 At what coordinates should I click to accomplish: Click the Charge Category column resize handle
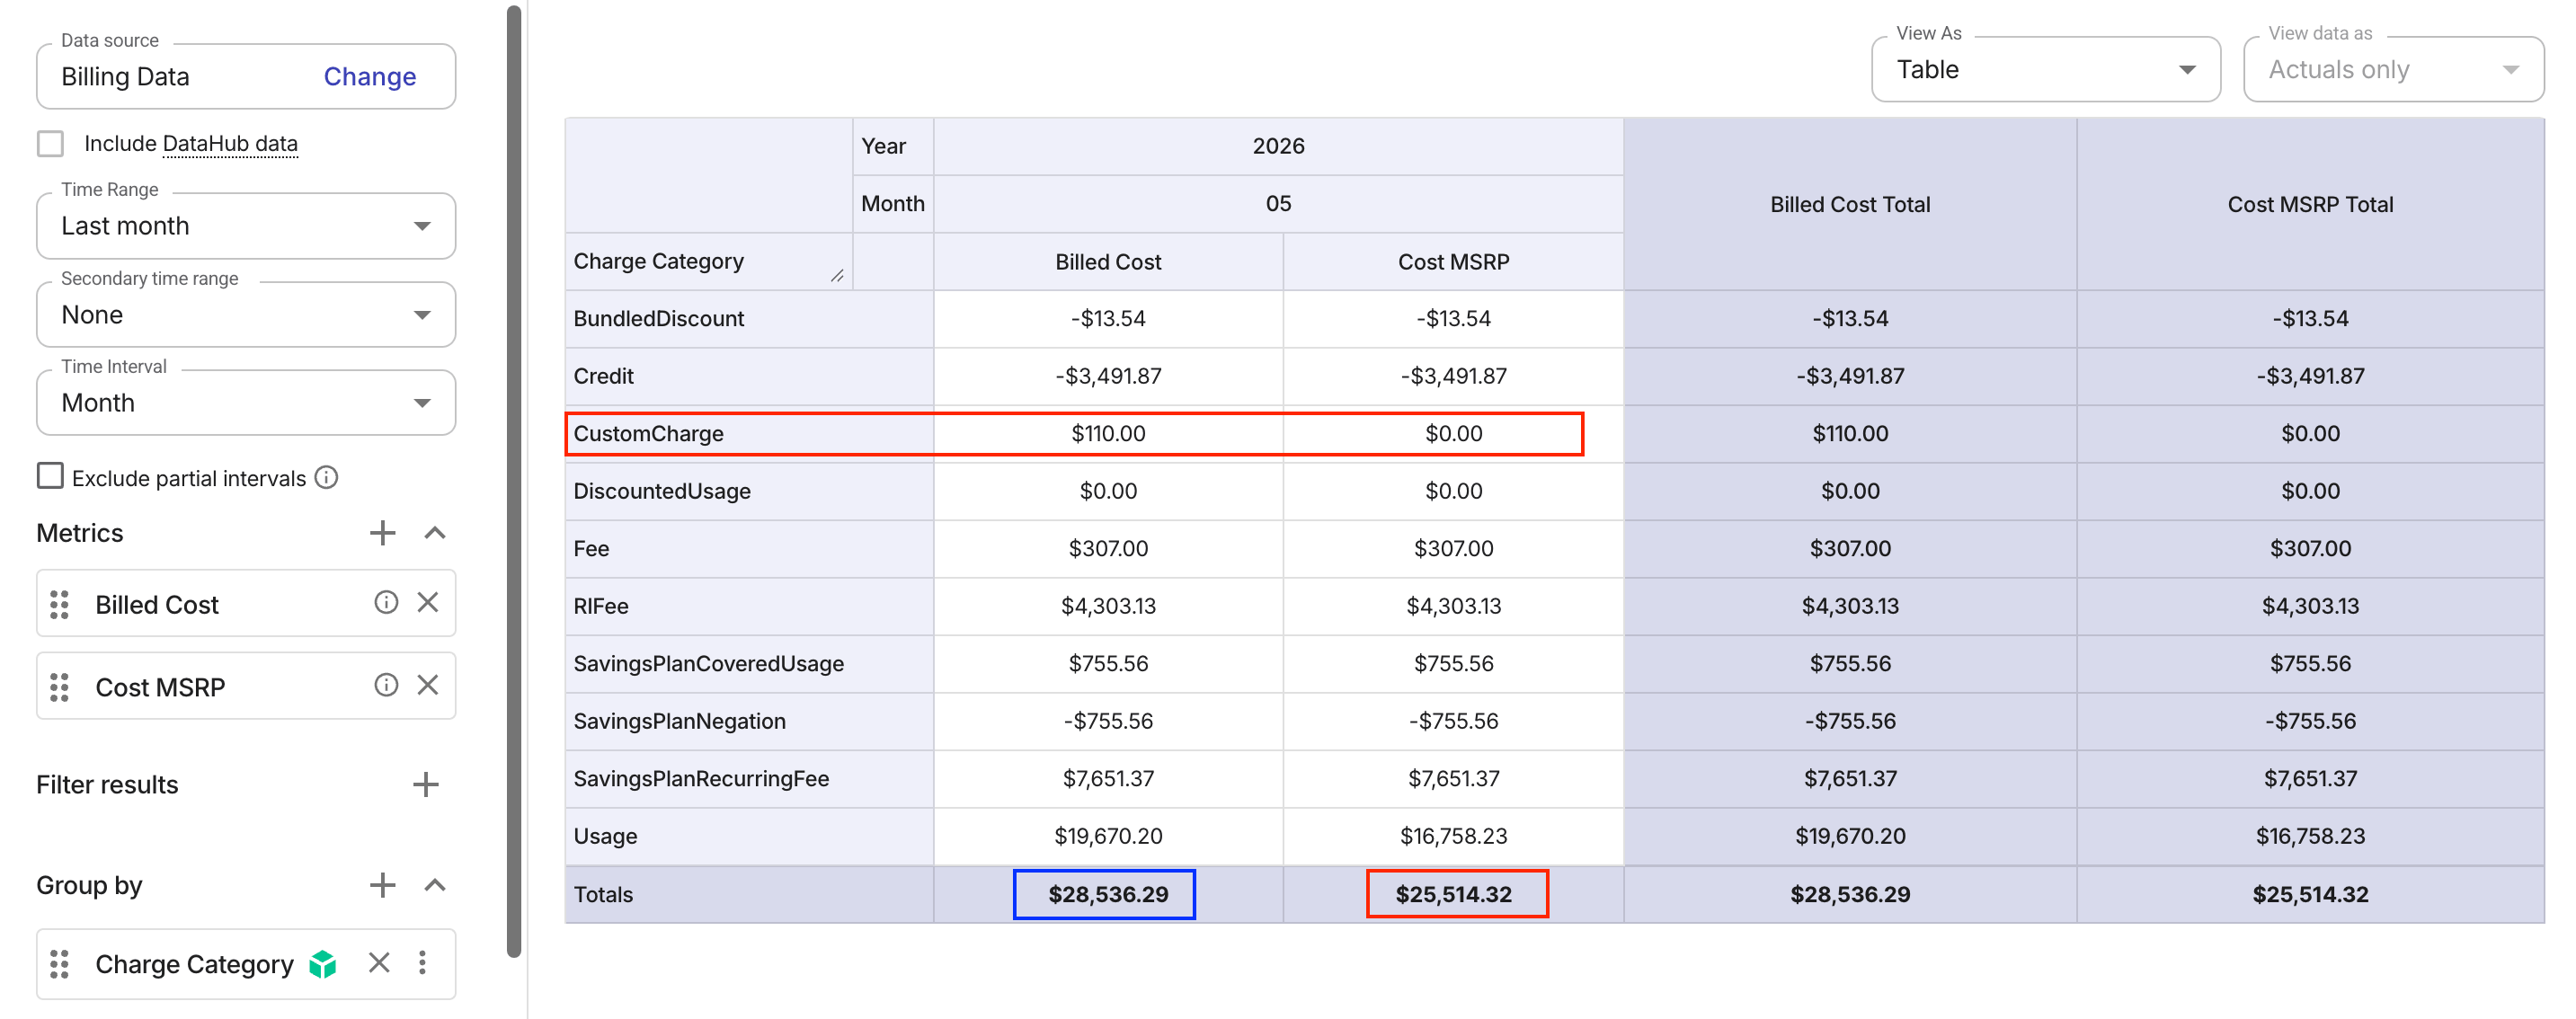click(837, 276)
